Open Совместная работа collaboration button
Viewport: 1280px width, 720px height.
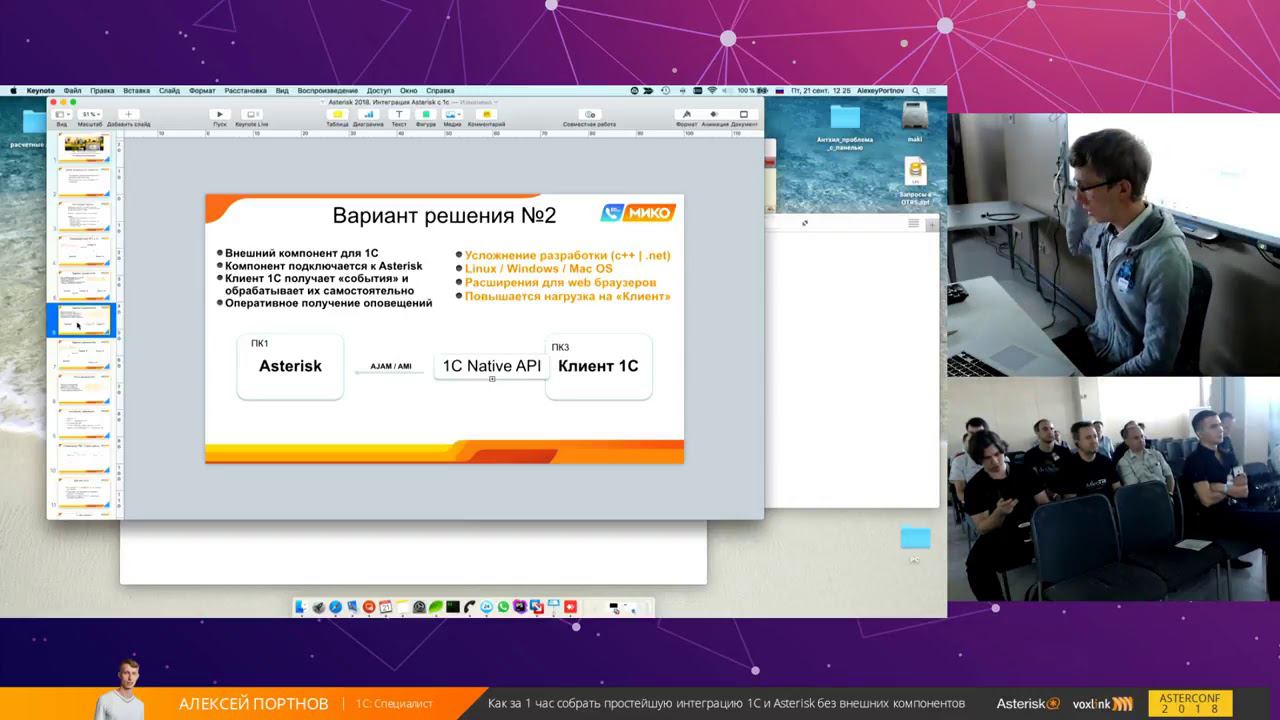click(x=589, y=115)
